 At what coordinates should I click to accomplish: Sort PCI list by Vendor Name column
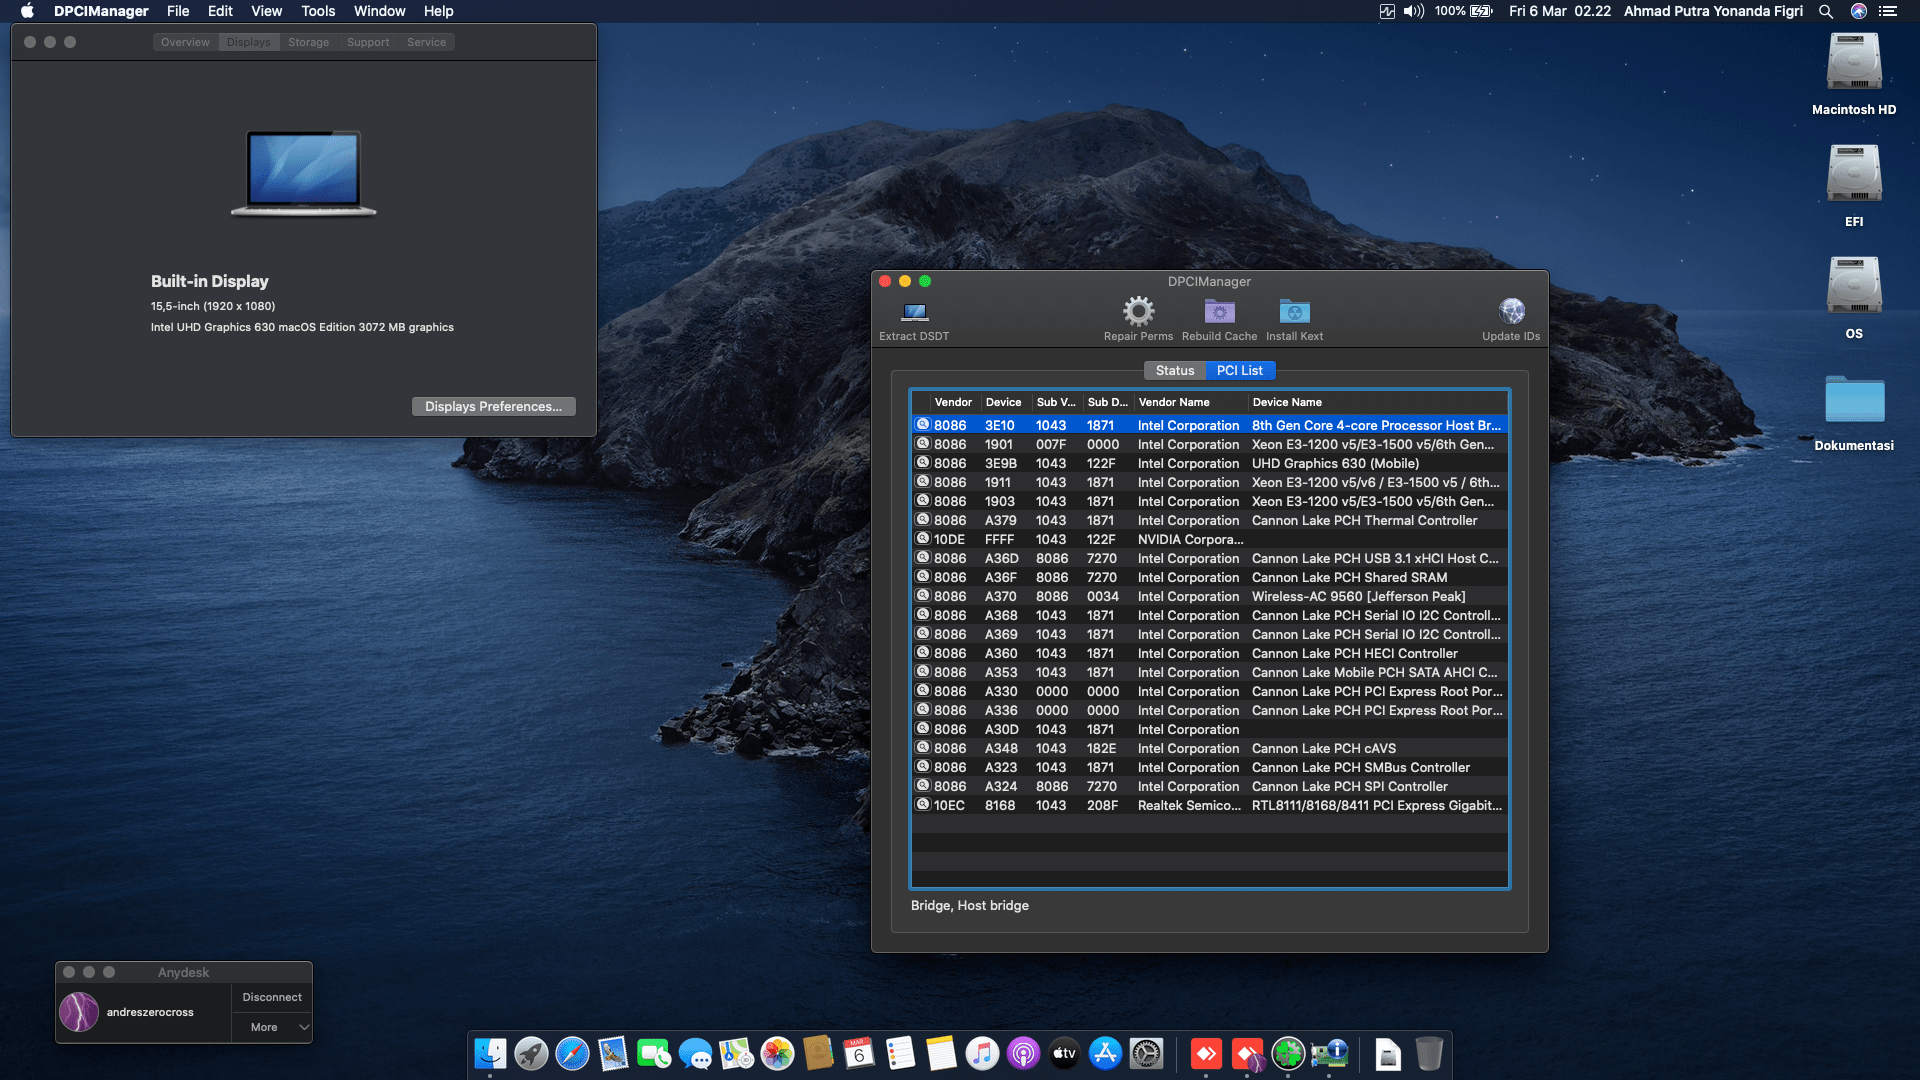coord(1191,402)
